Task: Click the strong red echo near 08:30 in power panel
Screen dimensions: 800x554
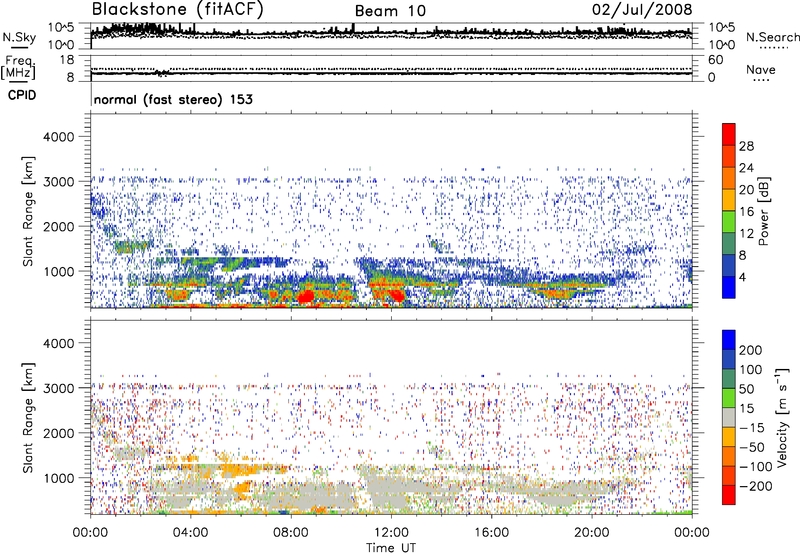Action: tap(306, 296)
